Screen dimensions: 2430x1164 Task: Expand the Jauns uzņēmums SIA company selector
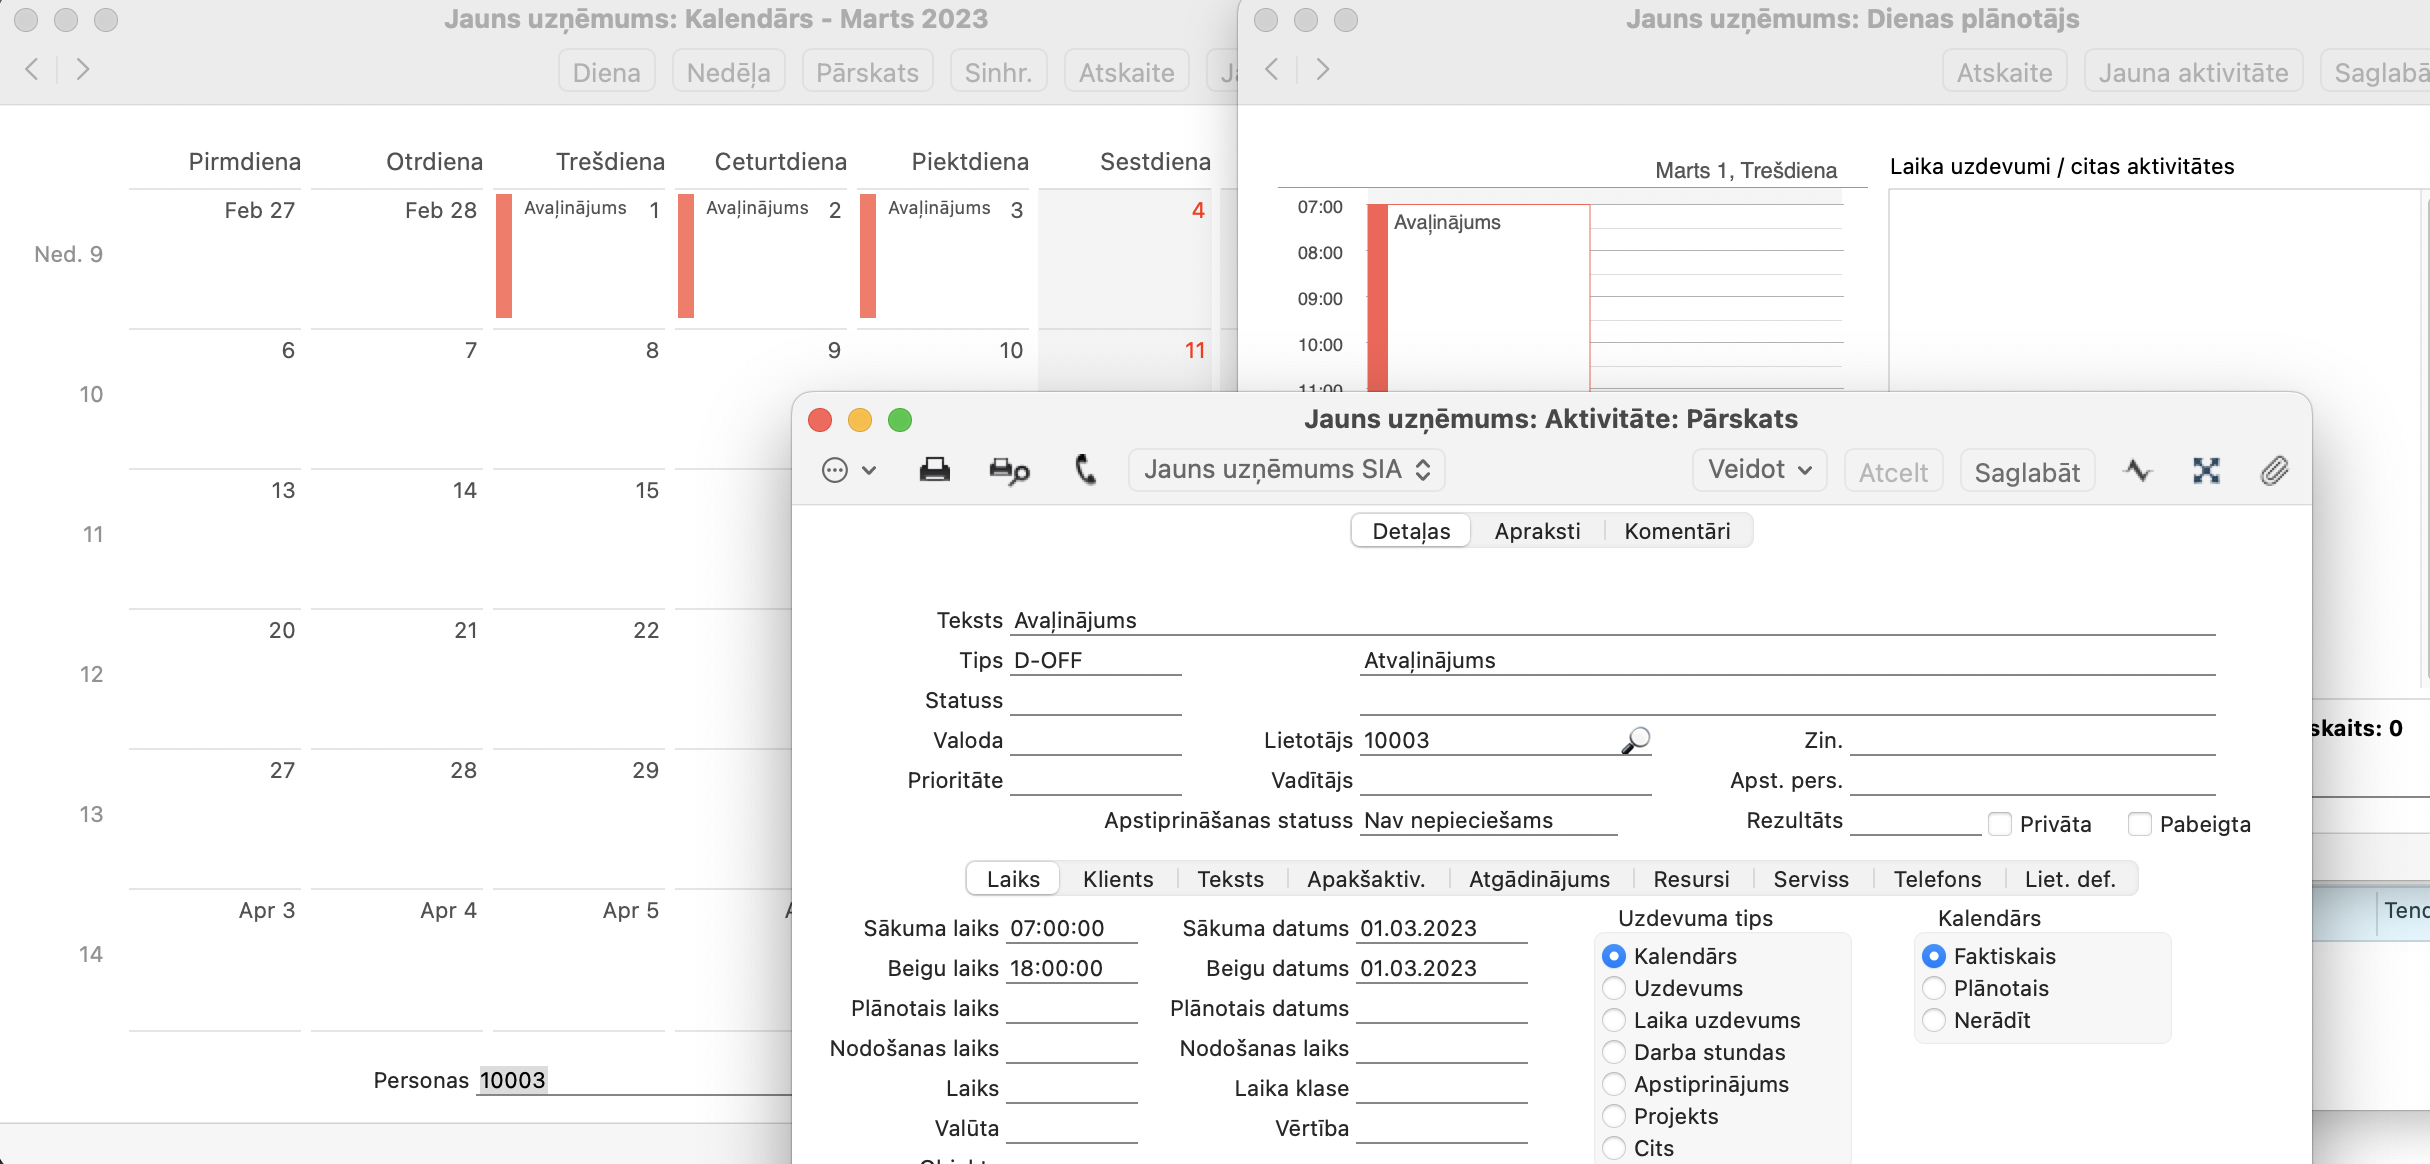1286,470
